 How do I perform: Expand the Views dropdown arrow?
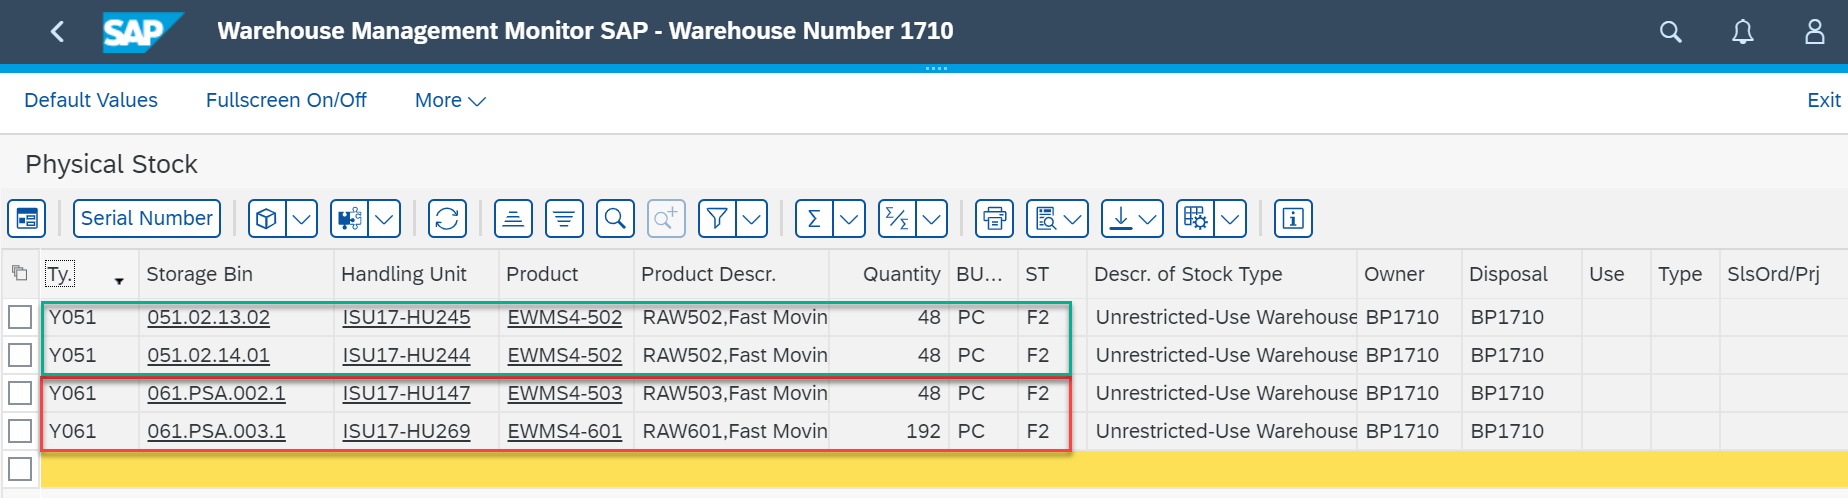[1074, 218]
